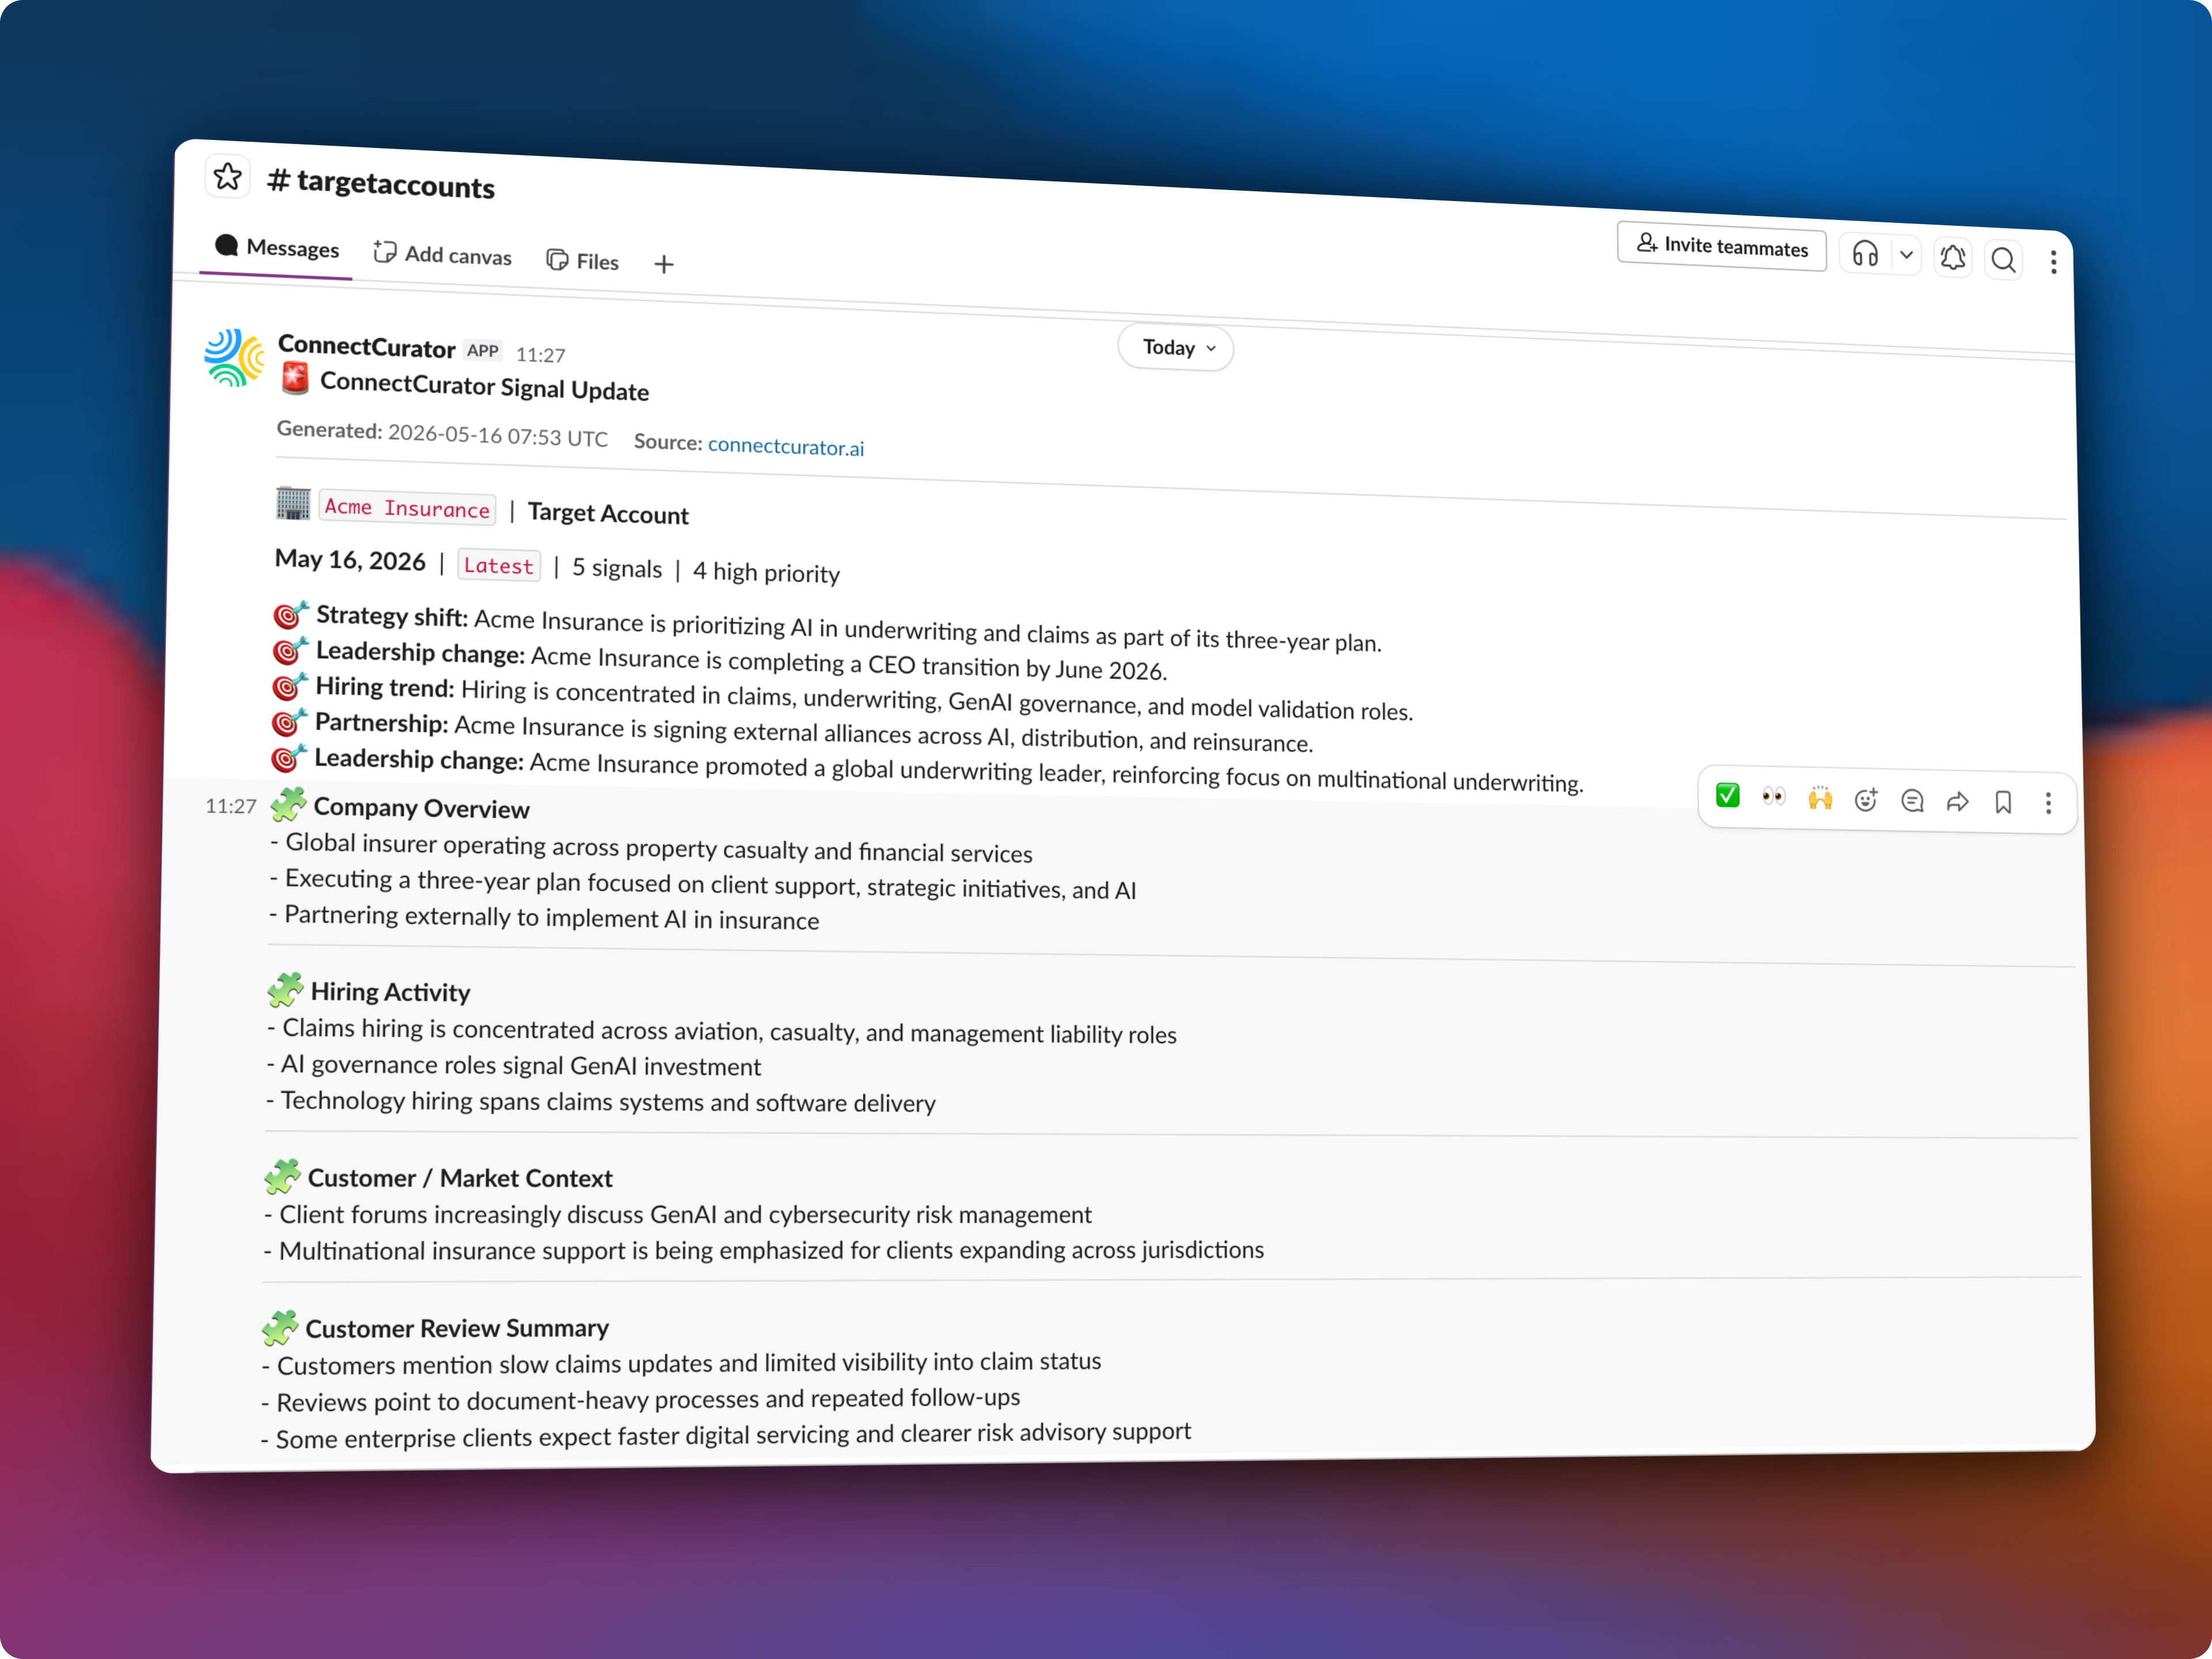Image resolution: width=2212 pixels, height=1659 pixels.
Task: Click the Strategy shift signal line
Action: [x=828, y=628]
